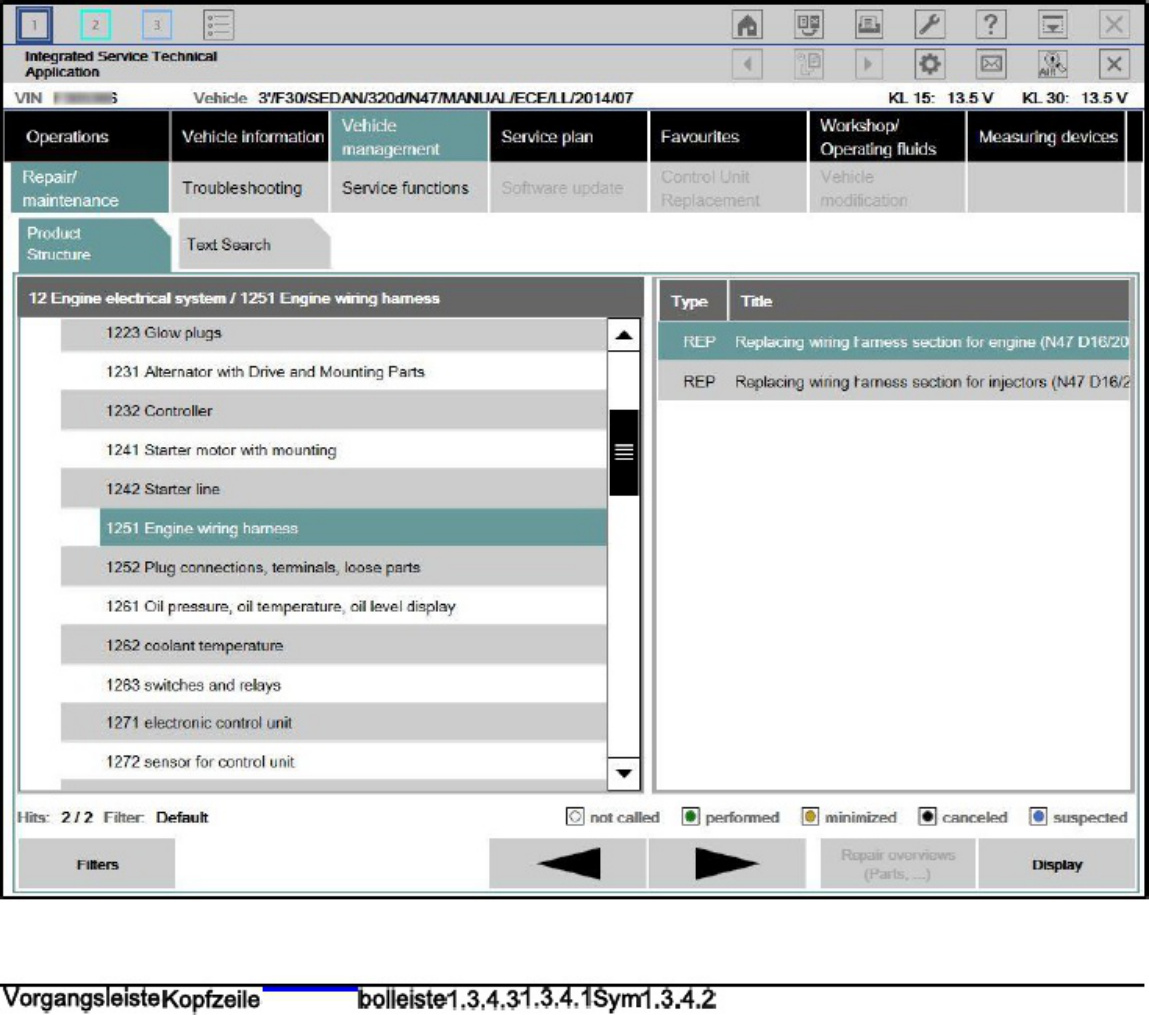Open the vehicle overview icon beside home
This screenshot has height=1015, width=1149.
click(x=808, y=25)
